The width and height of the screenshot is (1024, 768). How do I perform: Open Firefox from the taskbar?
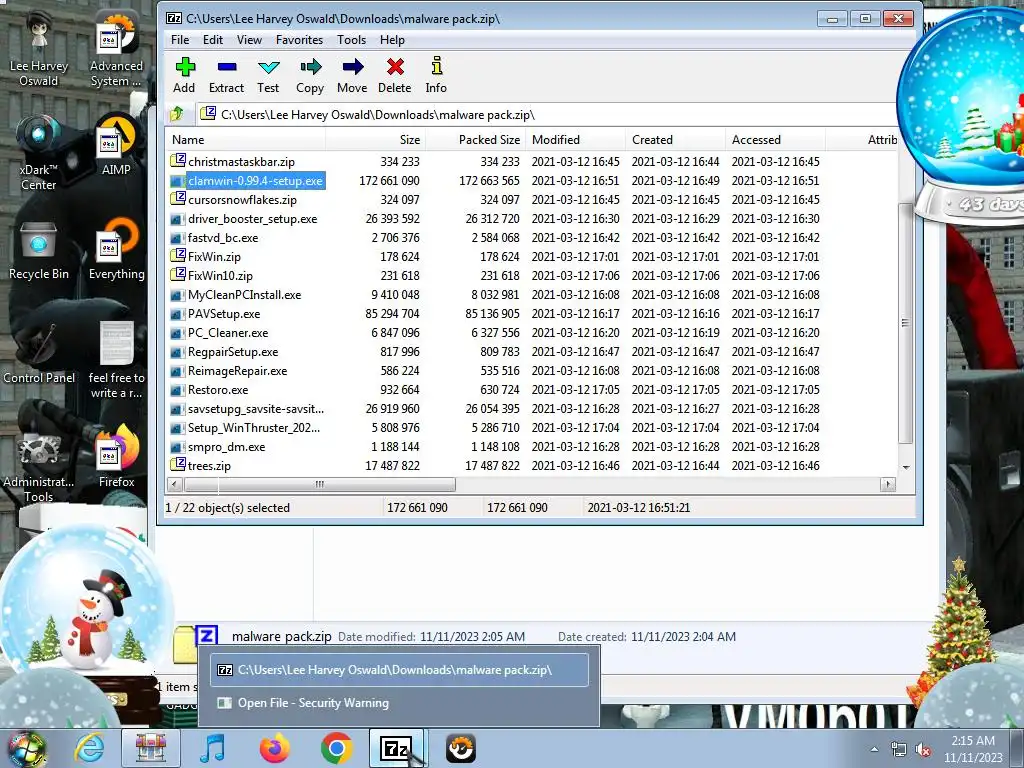(275, 748)
